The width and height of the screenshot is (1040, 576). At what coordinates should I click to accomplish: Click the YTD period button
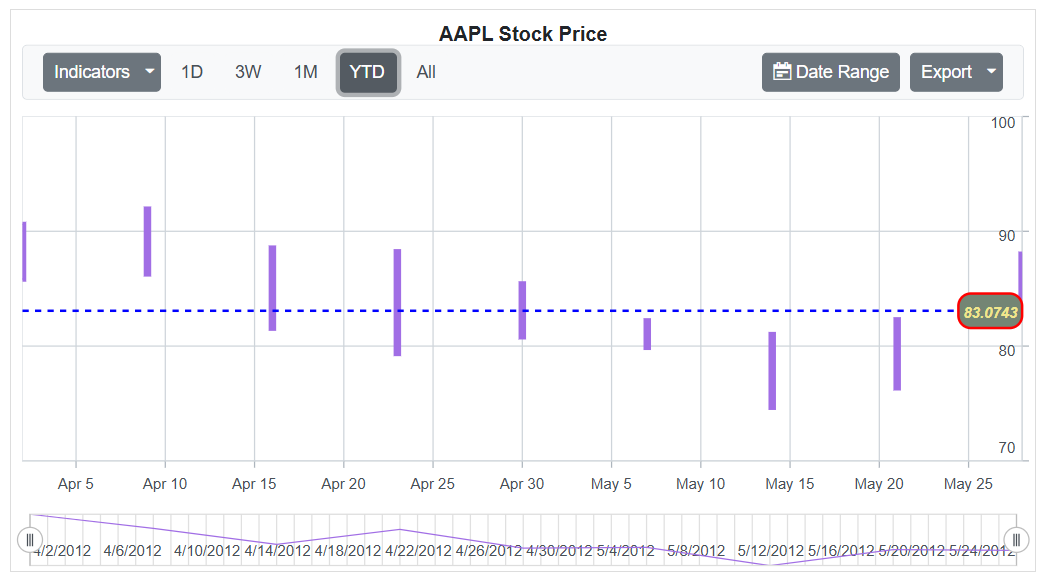pyautogui.click(x=368, y=72)
